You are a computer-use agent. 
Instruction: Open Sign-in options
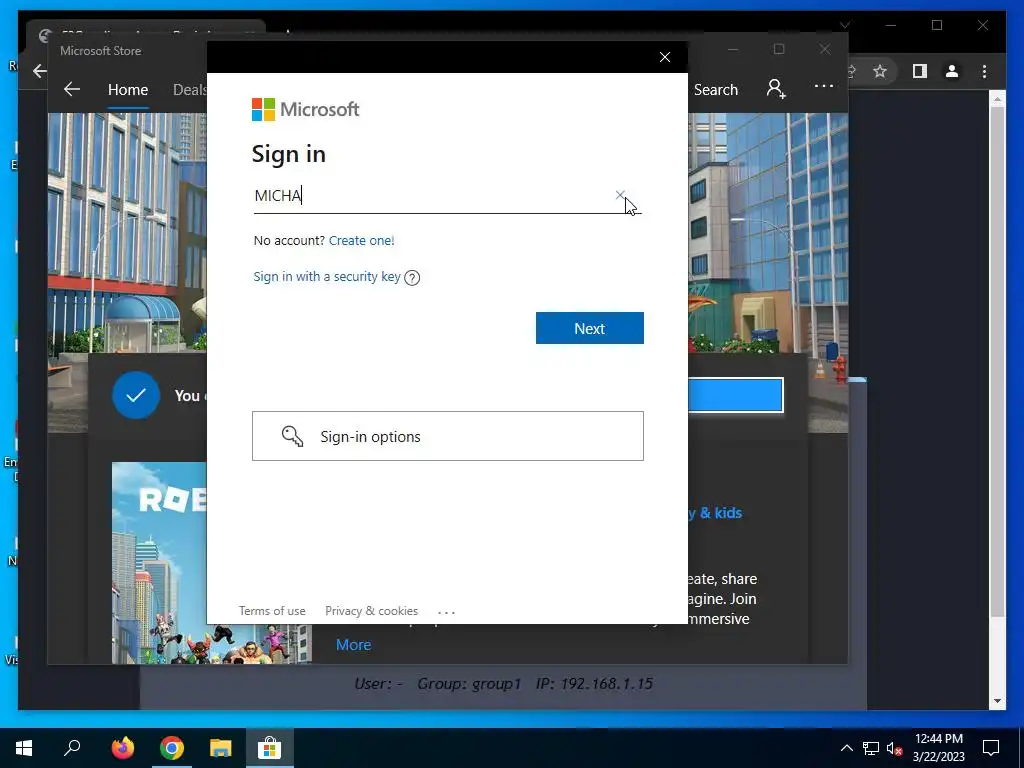click(448, 436)
